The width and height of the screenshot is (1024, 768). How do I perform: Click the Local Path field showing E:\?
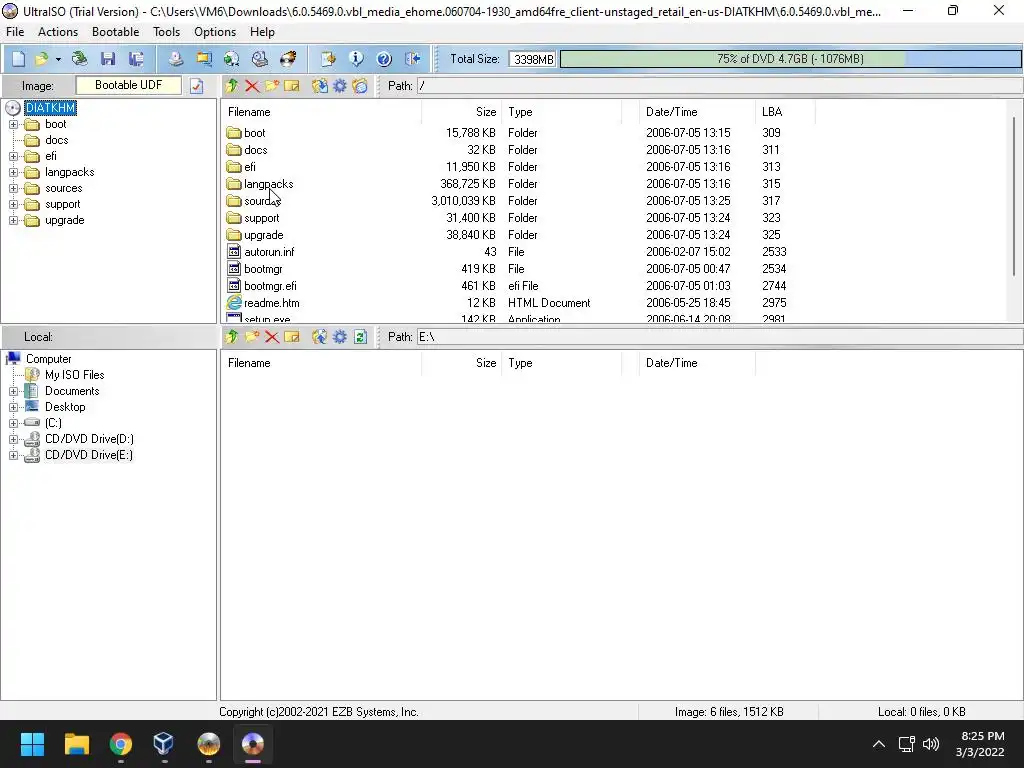point(720,337)
